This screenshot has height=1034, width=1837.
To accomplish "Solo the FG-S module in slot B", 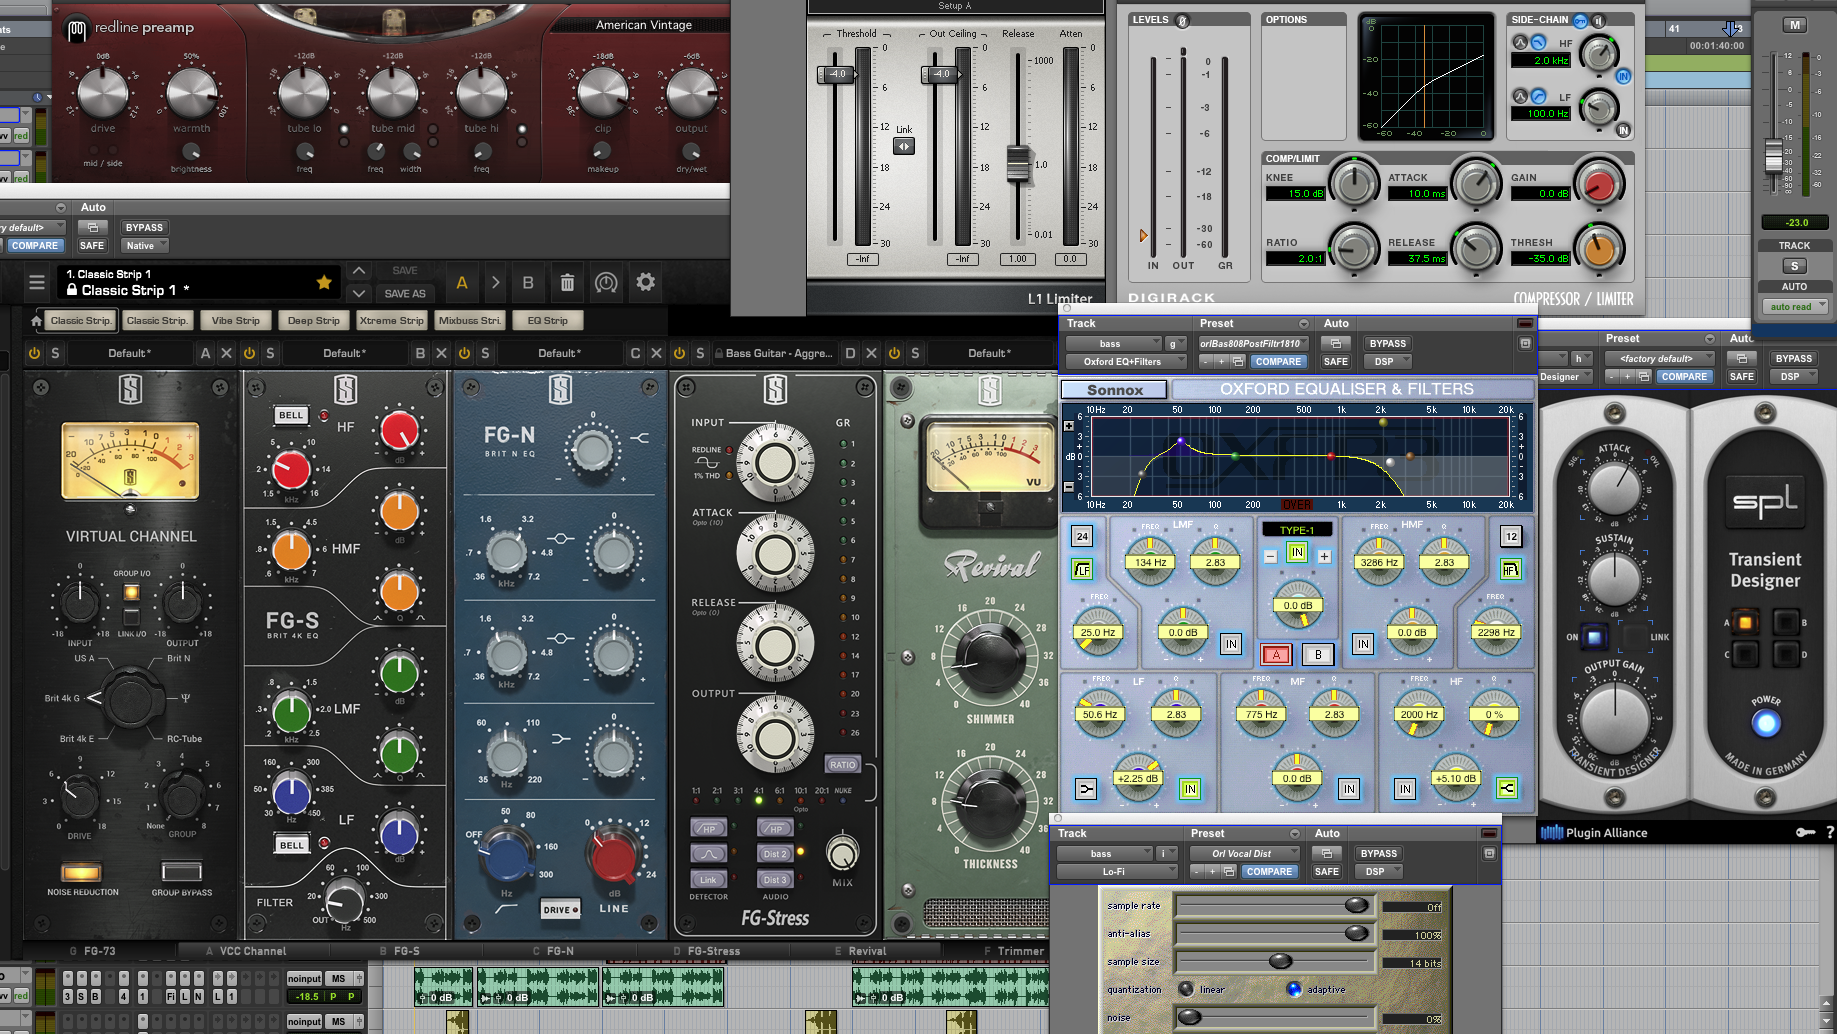I will (x=270, y=353).
